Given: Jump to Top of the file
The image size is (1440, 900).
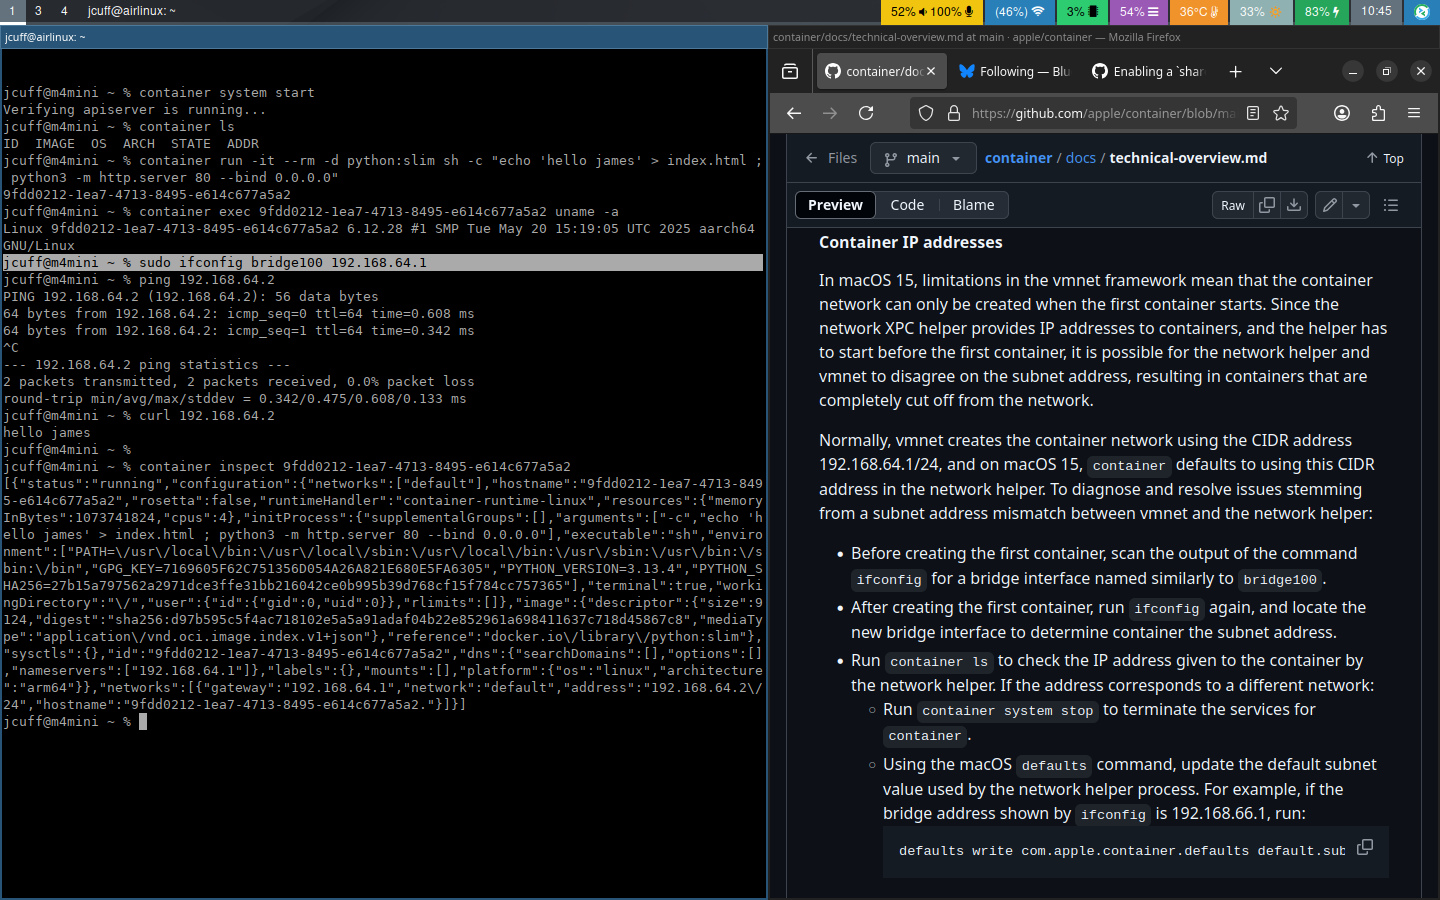Looking at the screenshot, I should click(1385, 158).
